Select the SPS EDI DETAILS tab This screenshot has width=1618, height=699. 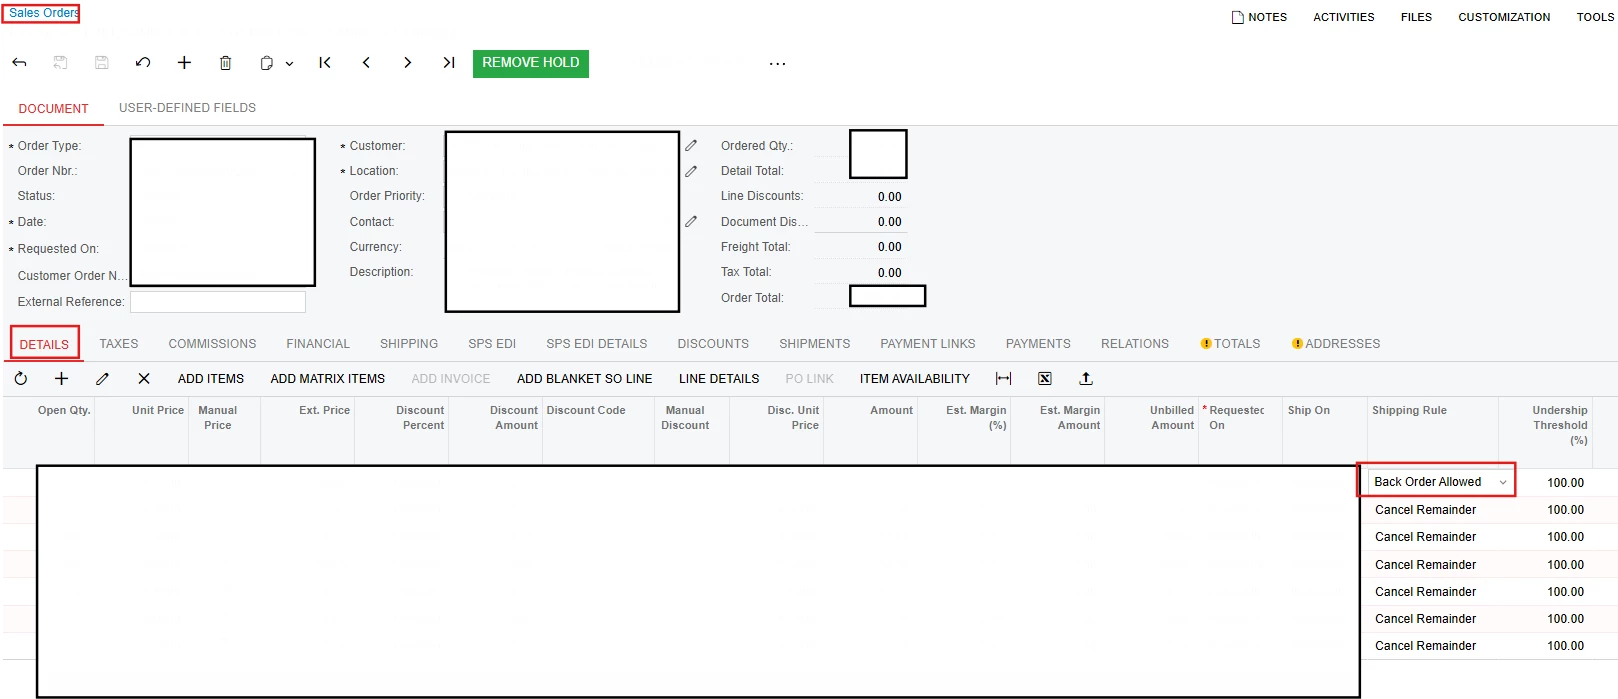597,344
